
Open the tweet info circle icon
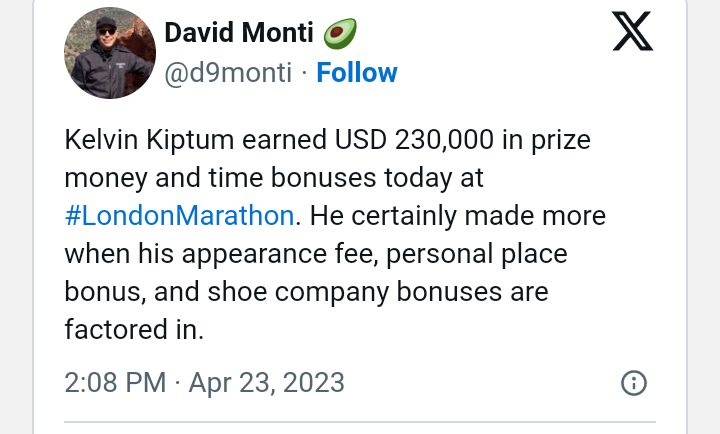point(634,383)
